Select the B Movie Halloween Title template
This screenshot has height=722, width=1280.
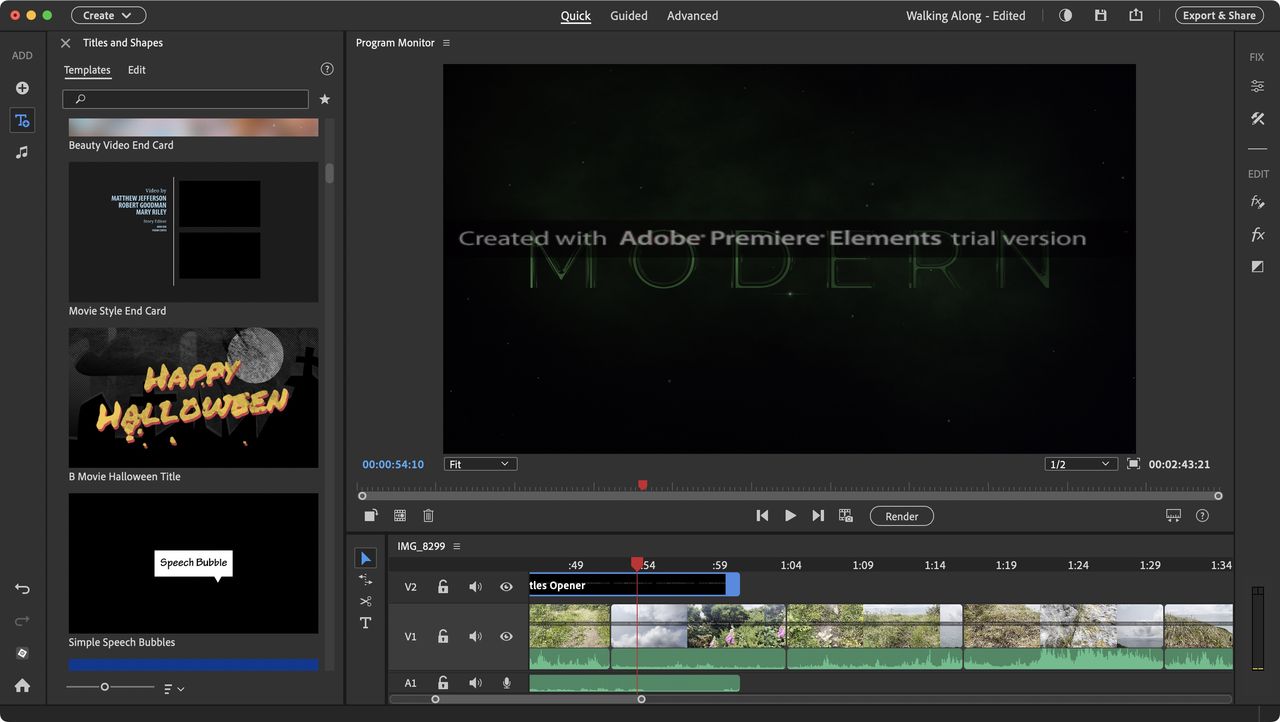click(193, 398)
